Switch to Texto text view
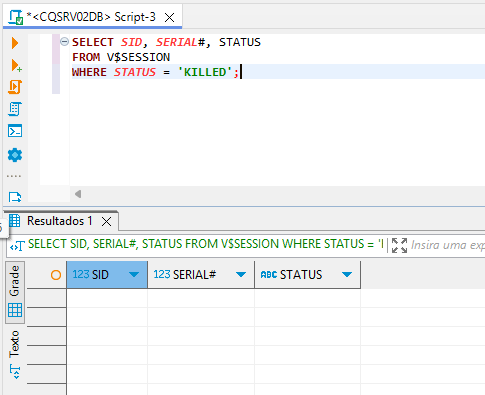The image size is (485, 395). 15,354
